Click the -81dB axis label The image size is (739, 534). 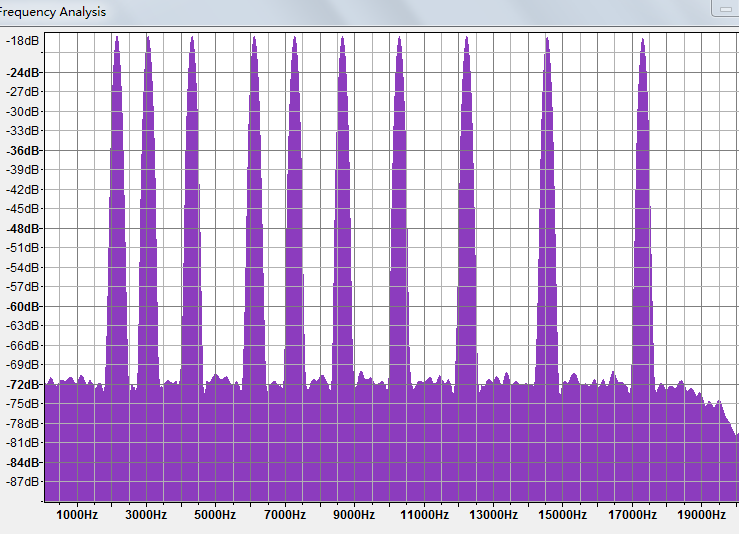coord(22,443)
